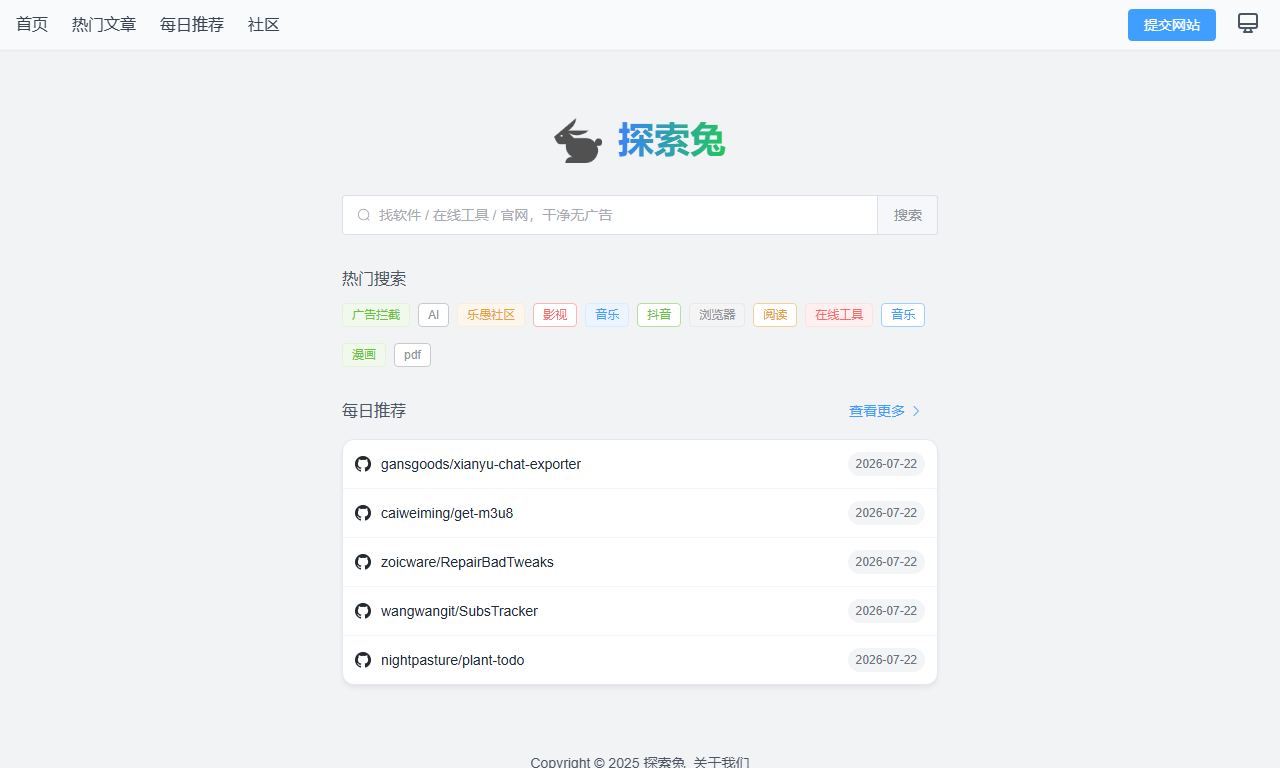Focus the search input field
The height and width of the screenshot is (768, 1280).
[610, 215]
